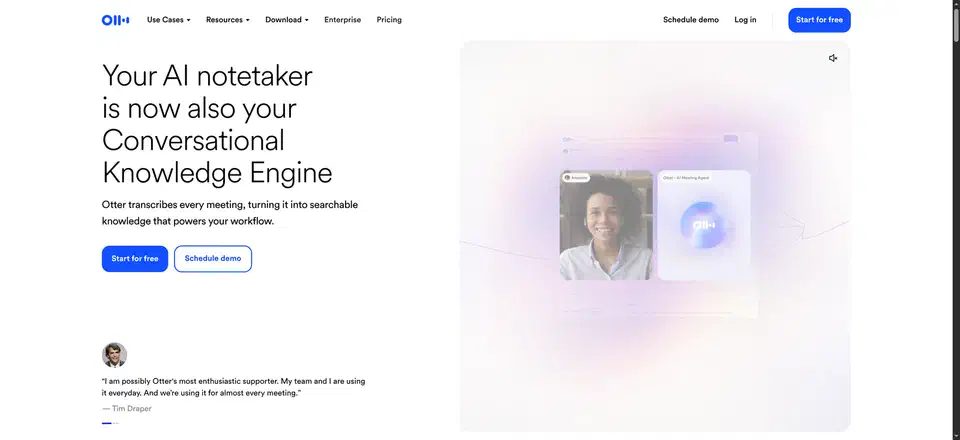Expand the Use Cases dropdown menu
Image resolution: width=960 pixels, height=440 pixels.
pos(168,20)
